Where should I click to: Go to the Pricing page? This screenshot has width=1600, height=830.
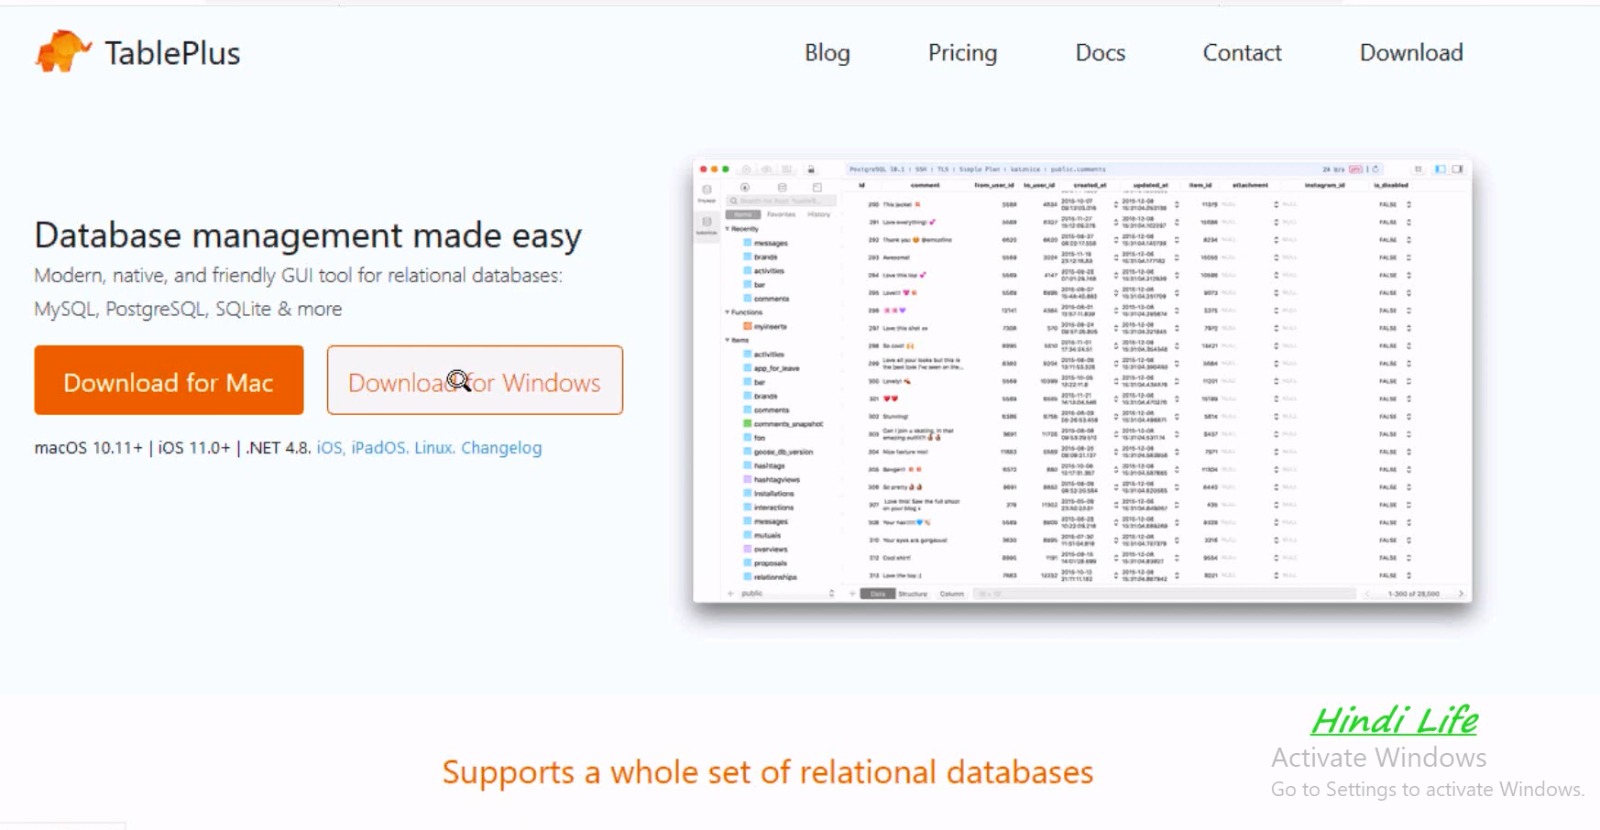962,53
